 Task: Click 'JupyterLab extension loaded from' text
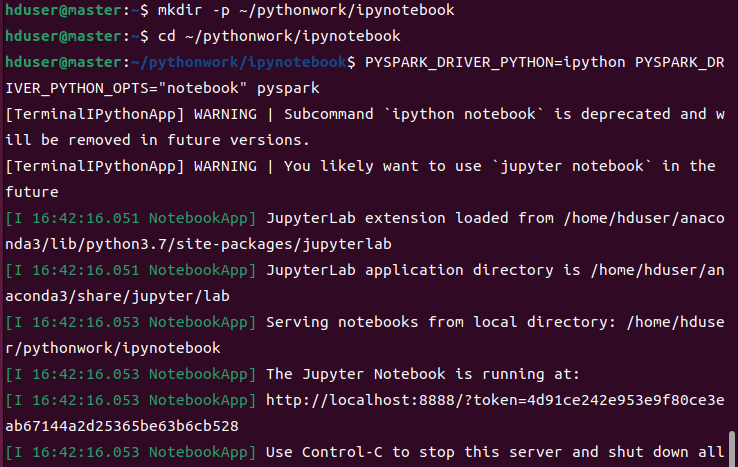point(410,218)
